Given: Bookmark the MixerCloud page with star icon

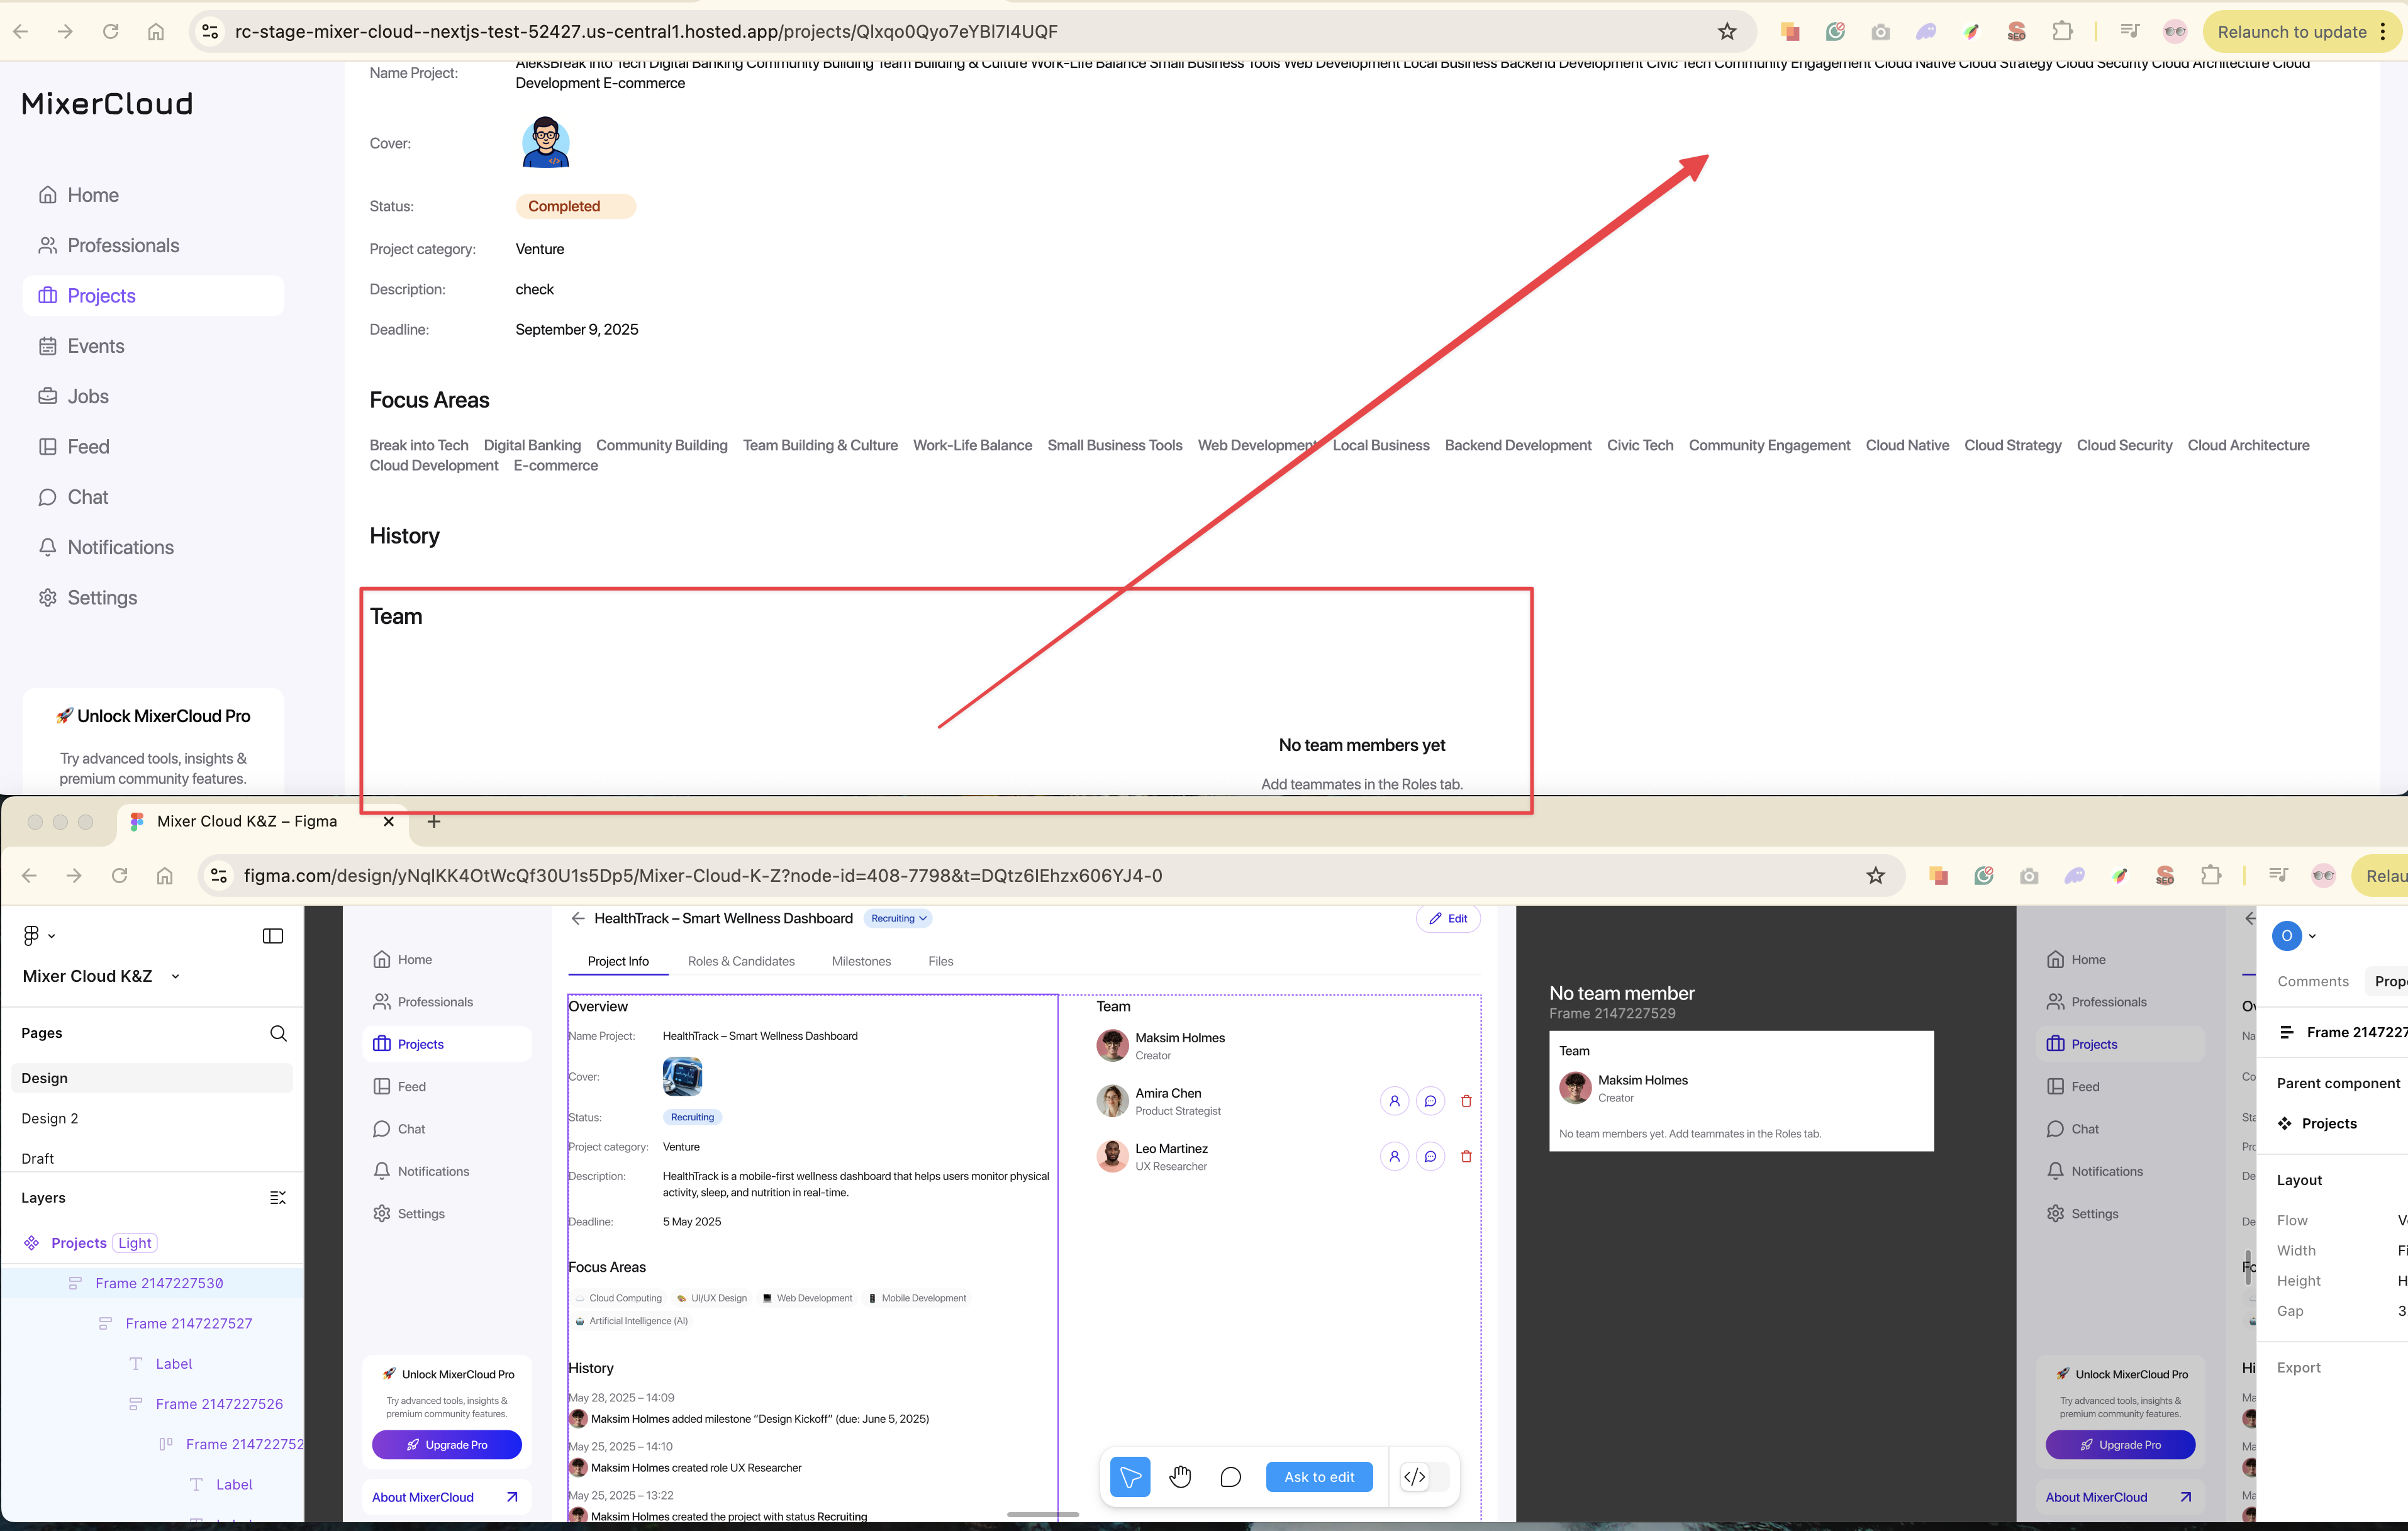Looking at the screenshot, I should pyautogui.click(x=1727, y=32).
